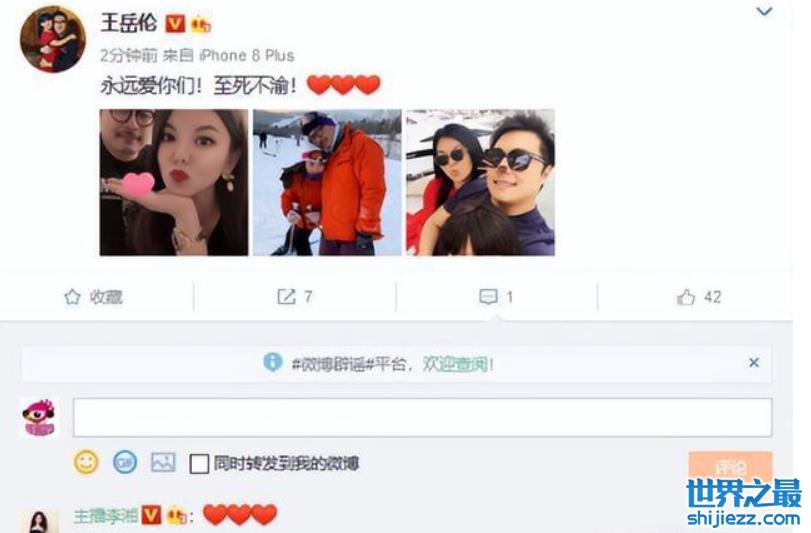Open the emoji smiley picker

[x=86, y=462]
